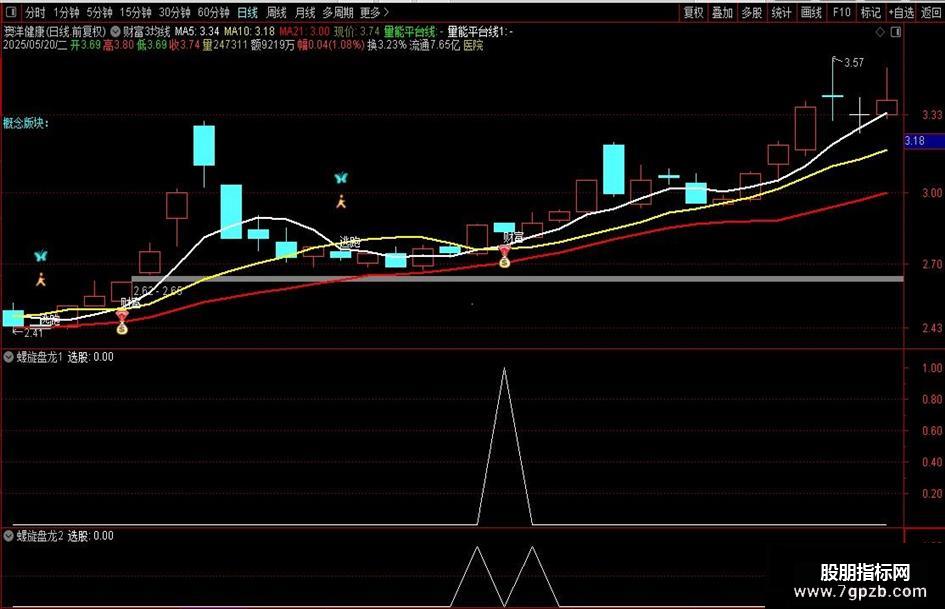Select the 月线 monthly chart tab
The height and width of the screenshot is (609, 945).
pyautogui.click(x=305, y=12)
